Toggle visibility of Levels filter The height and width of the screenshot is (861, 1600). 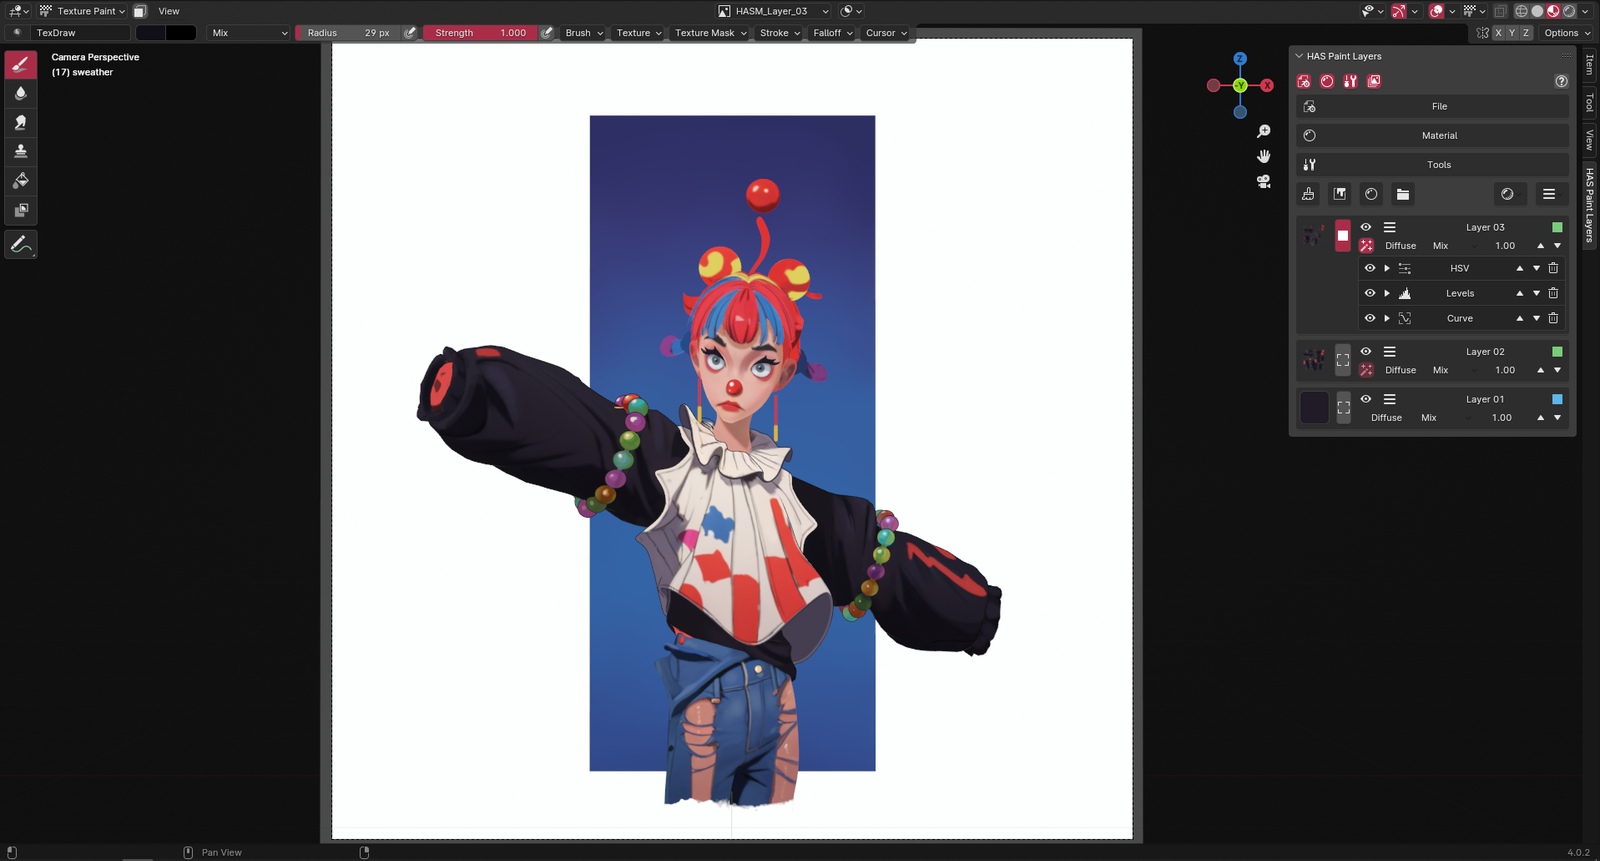pyautogui.click(x=1370, y=293)
